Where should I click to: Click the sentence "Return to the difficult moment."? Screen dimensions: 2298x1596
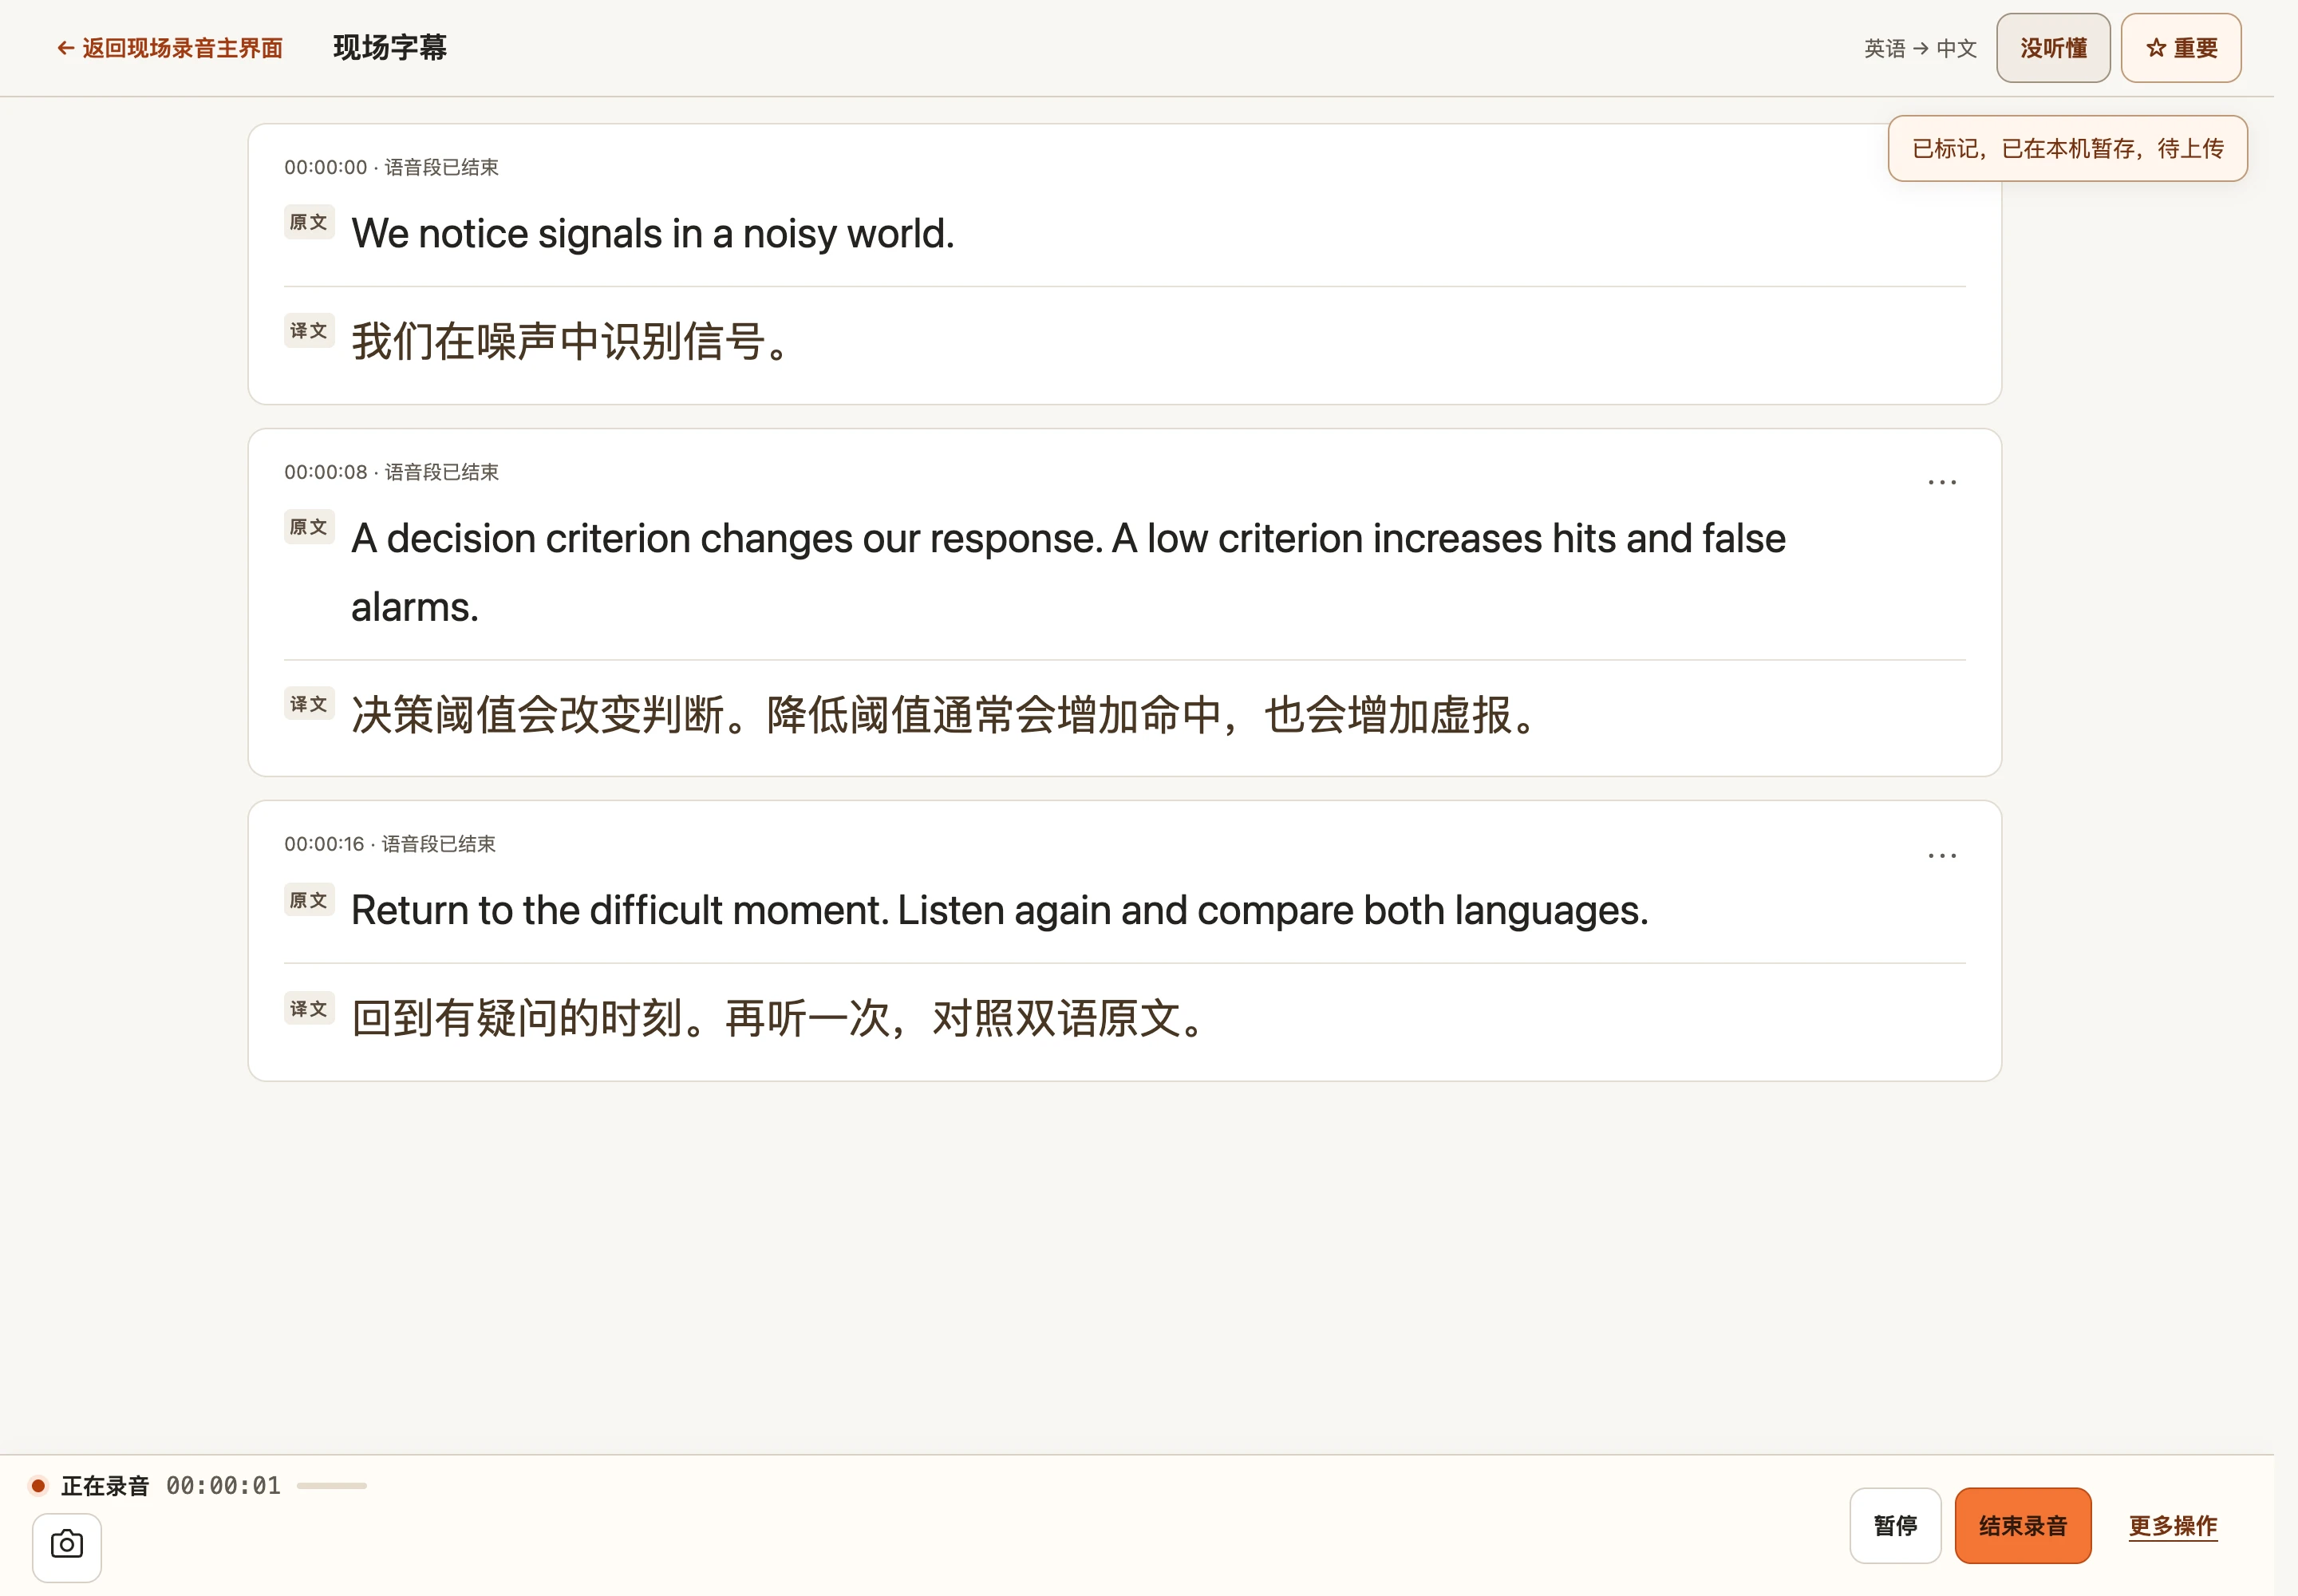620,911
